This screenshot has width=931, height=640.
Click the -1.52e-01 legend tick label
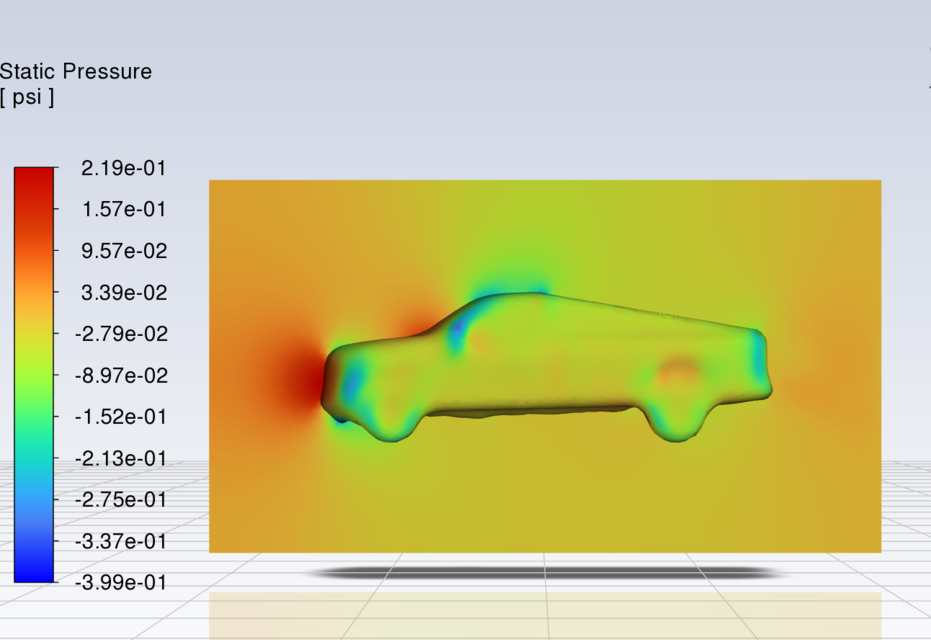pos(122,417)
